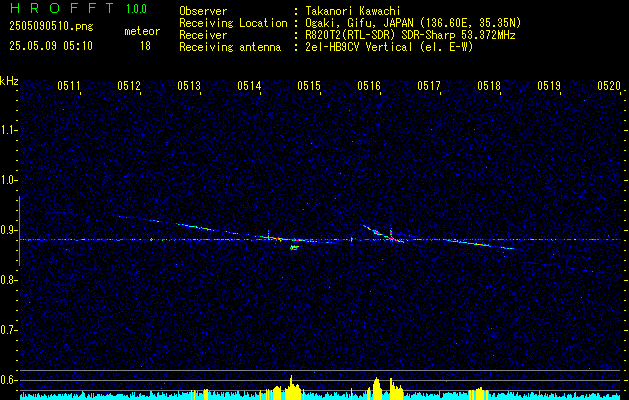Click the meteor label
Screen dimensions: 629x400
(x=142, y=31)
